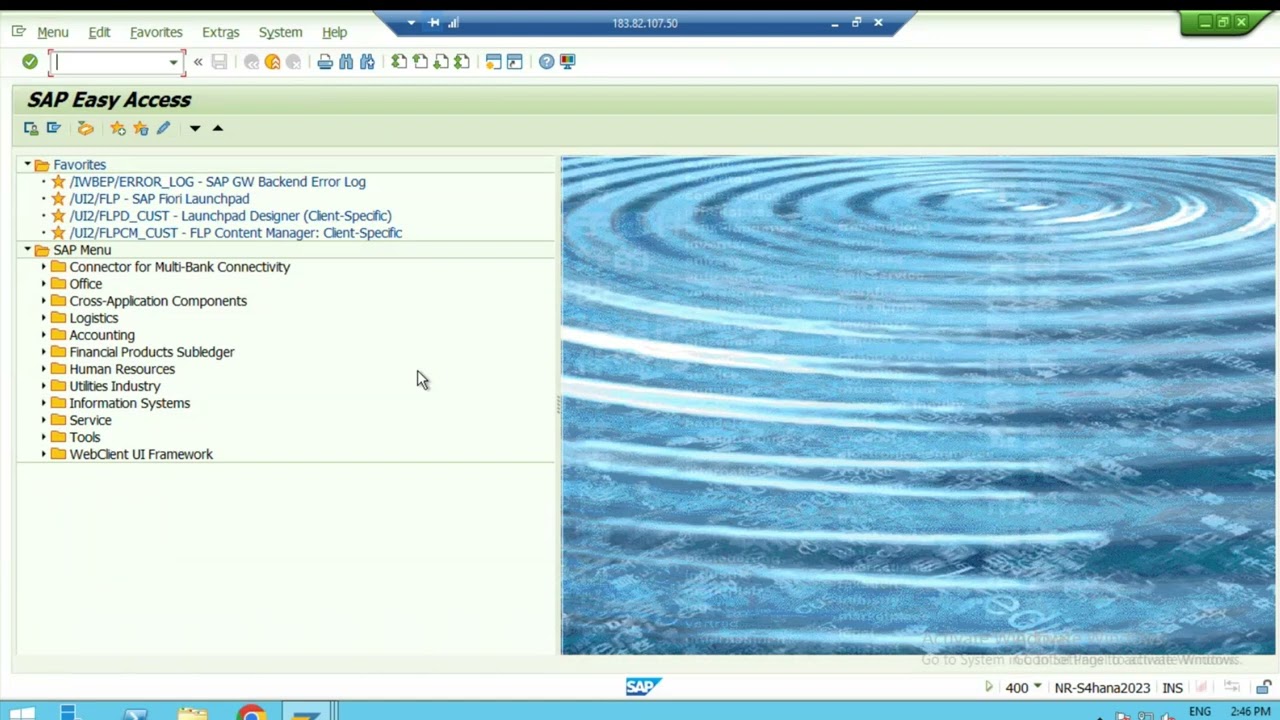Click the Generate Shortcut icon

514,62
